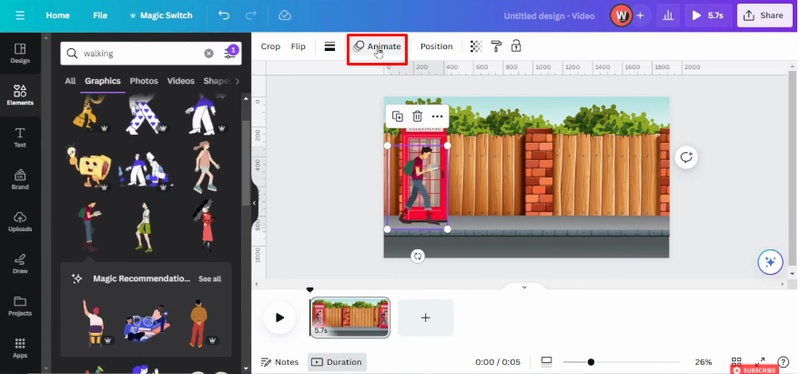Select the purple heart pants legs graphic
Screen dimensions: 800x374
click(x=145, y=115)
